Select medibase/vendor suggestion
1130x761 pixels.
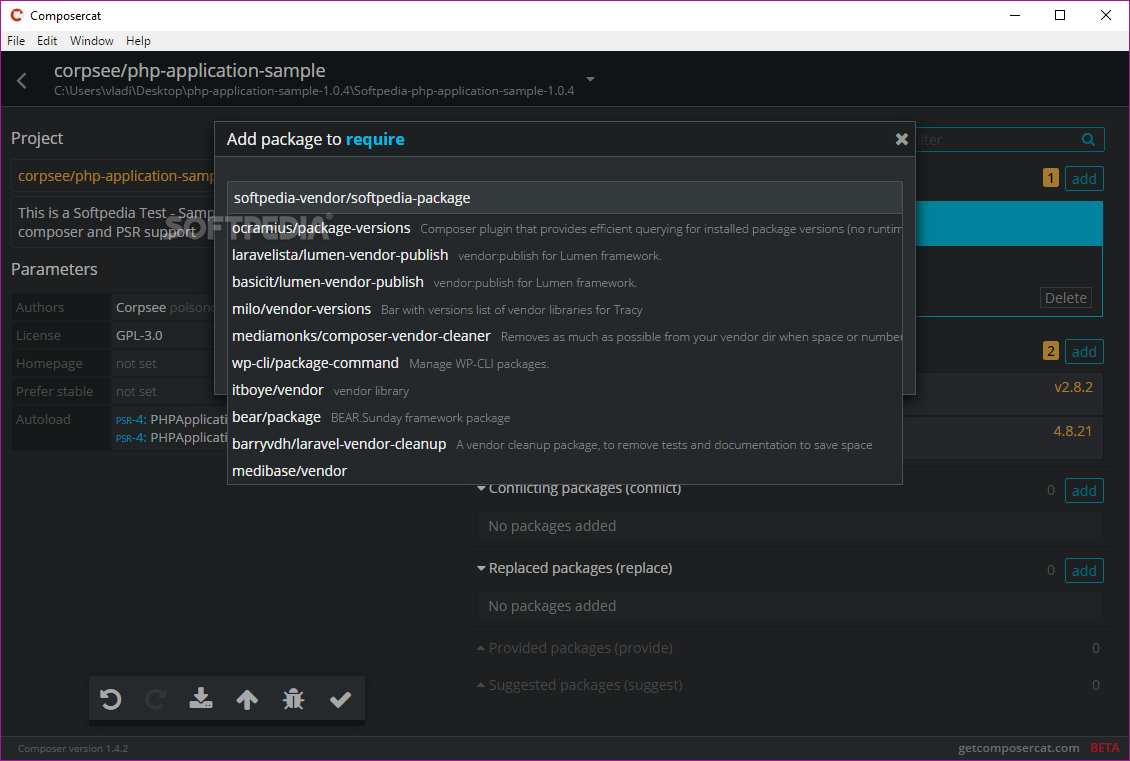(565, 471)
